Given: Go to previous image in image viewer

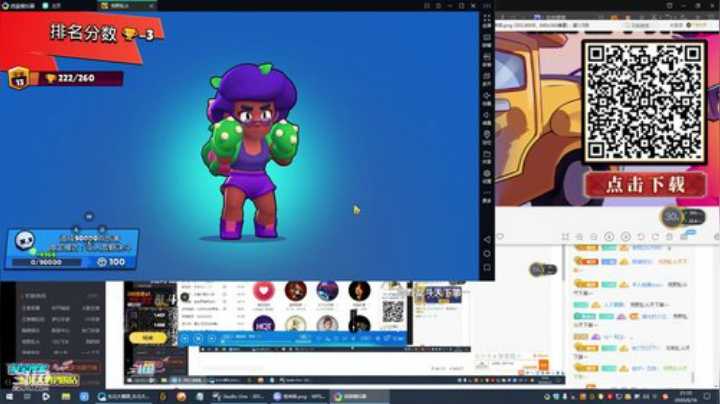Looking at the screenshot, I should tap(609, 236).
